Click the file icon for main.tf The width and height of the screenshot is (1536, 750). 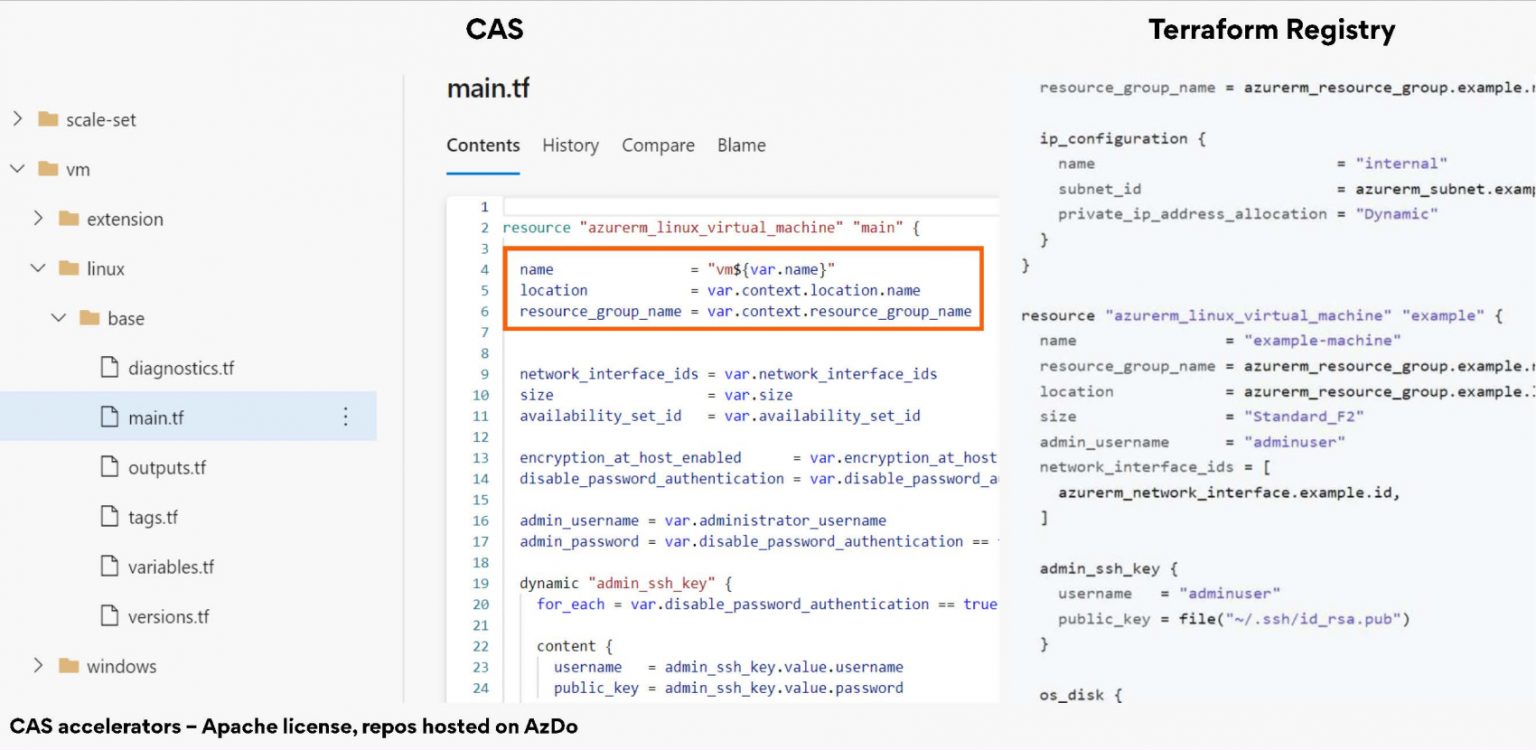108,417
